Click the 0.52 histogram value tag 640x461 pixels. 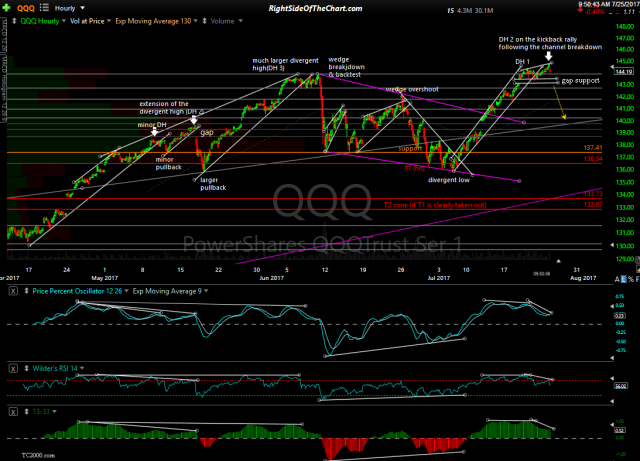point(620,430)
